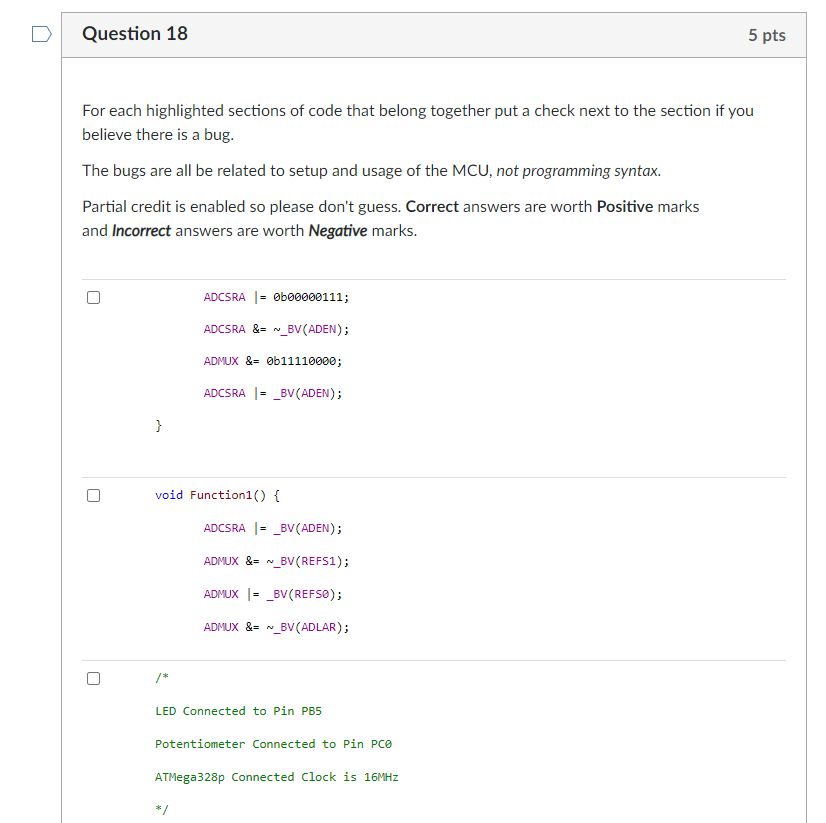Click the line ADCSRA |= _BV(ADEN);
The image size is (826, 823).
pos(271,392)
